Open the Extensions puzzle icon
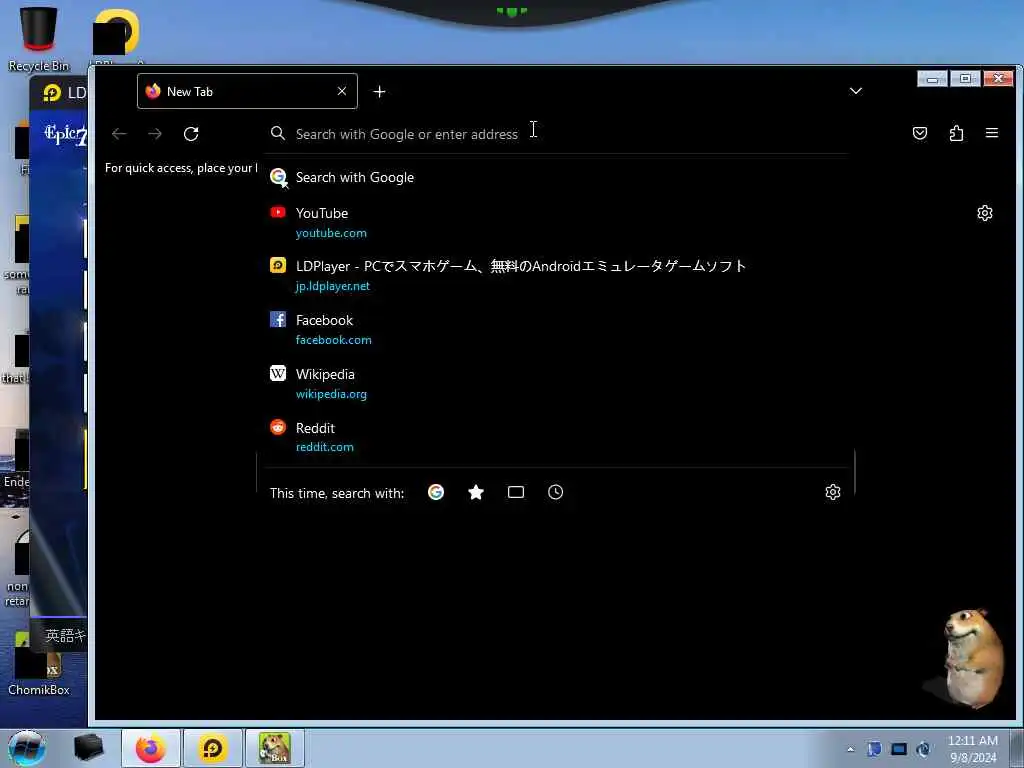This screenshot has width=1024, height=768. [x=956, y=133]
